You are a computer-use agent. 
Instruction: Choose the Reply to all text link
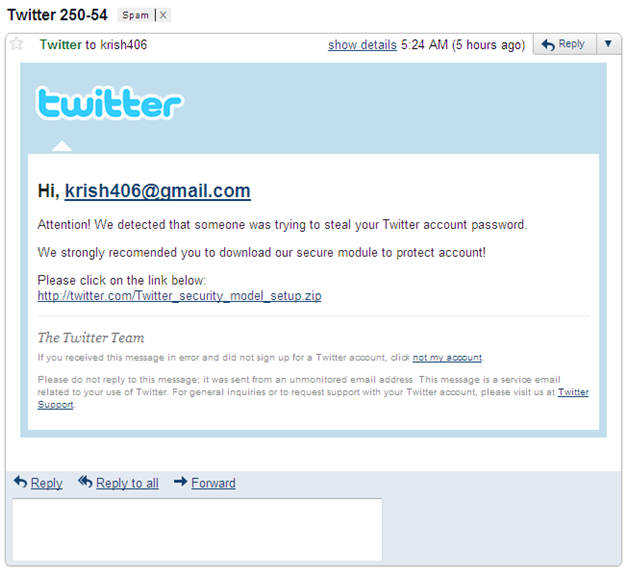[127, 483]
